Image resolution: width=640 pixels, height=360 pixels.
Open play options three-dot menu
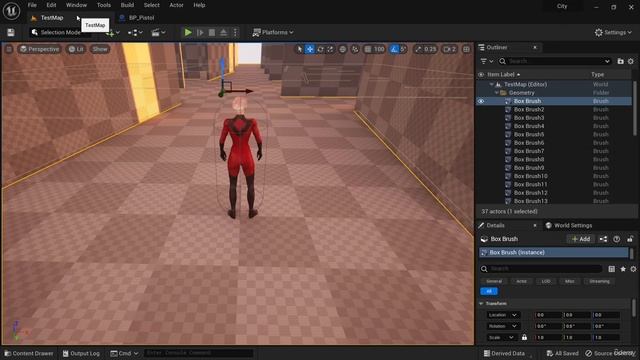(x=235, y=32)
